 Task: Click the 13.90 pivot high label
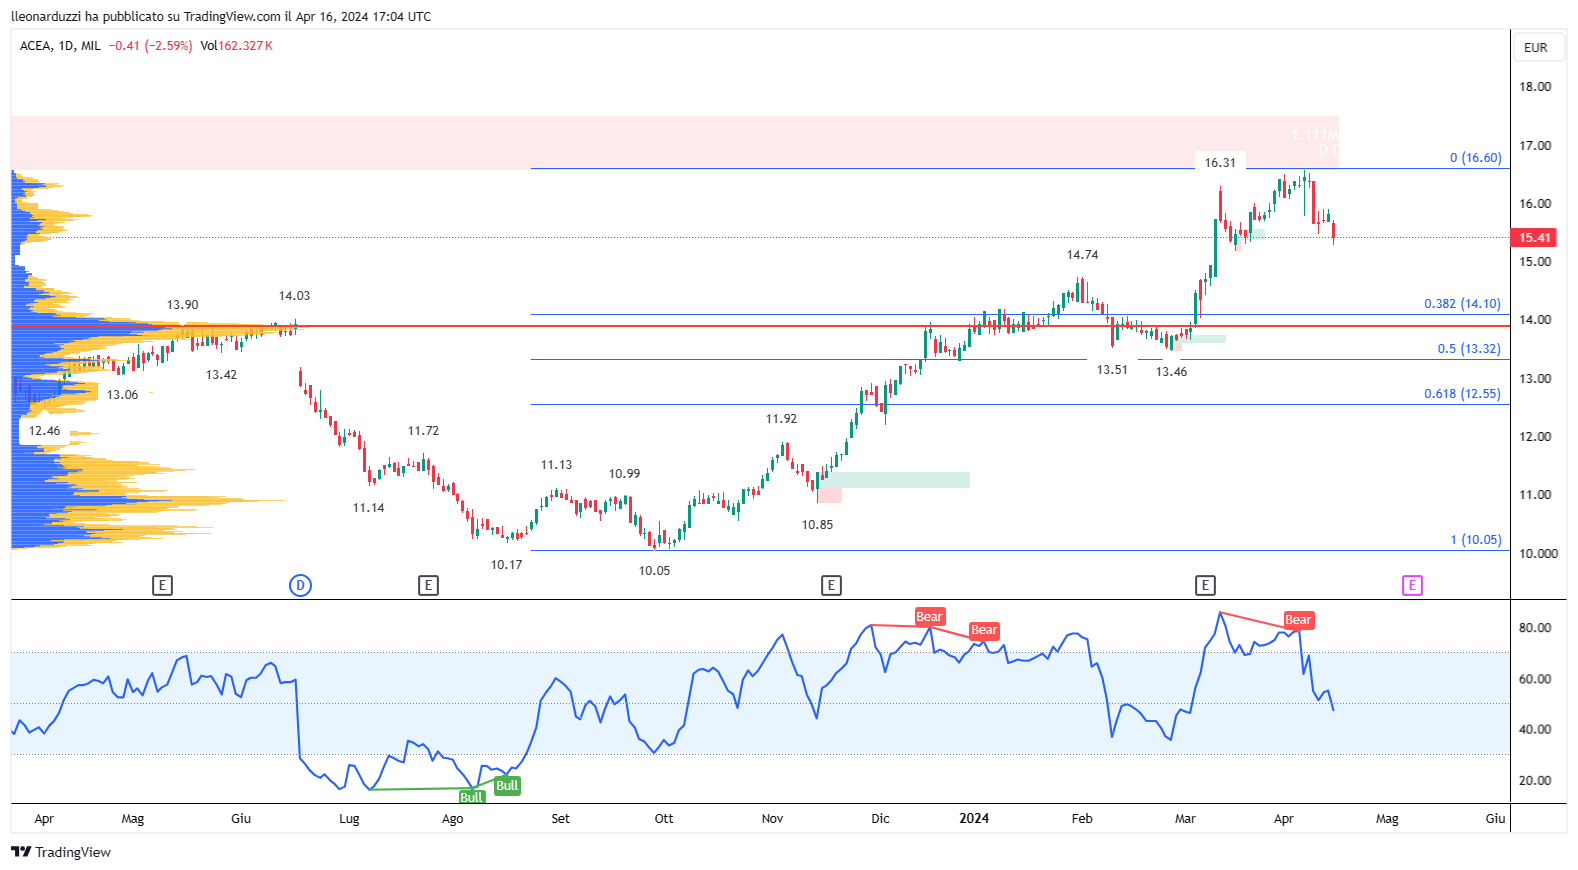(x=182, y=305)
